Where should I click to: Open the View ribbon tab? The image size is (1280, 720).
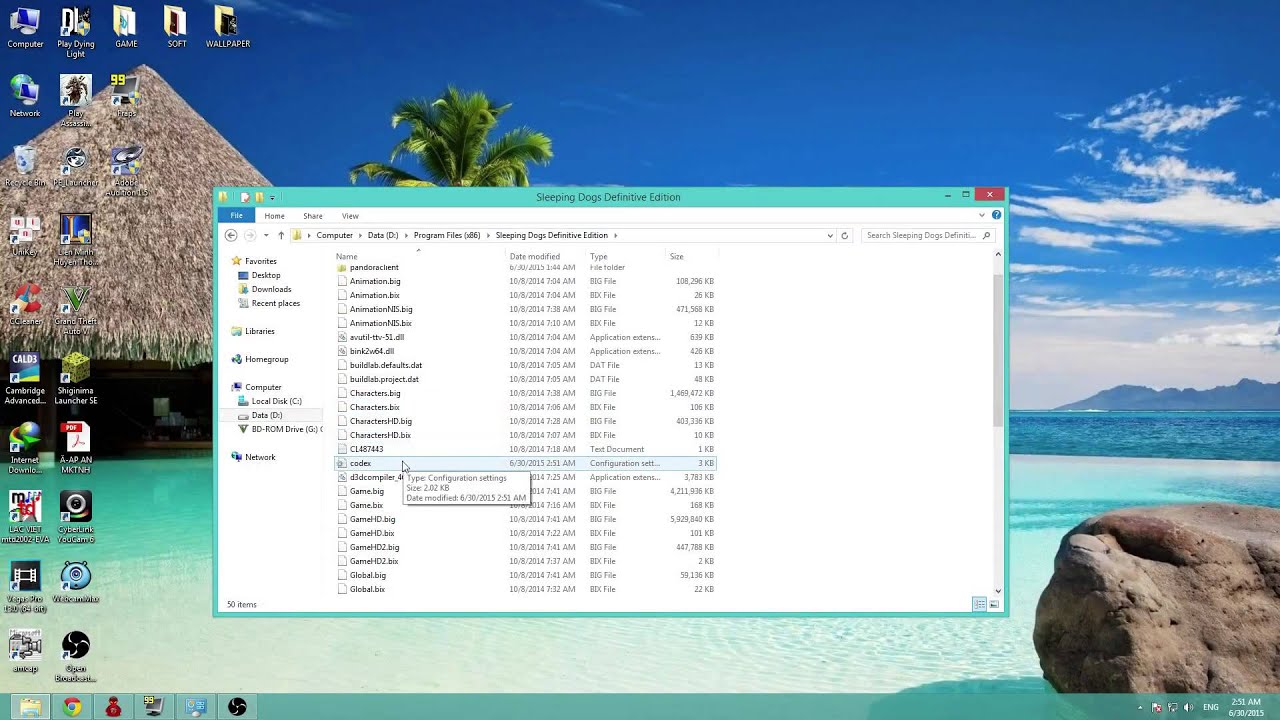[350, 215]
